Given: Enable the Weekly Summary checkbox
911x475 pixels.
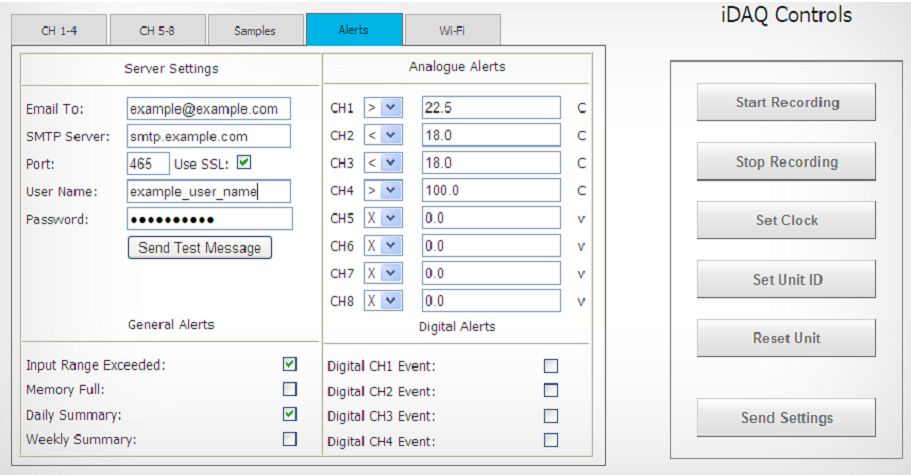Looking at the screenshot, I should [289, 439].
